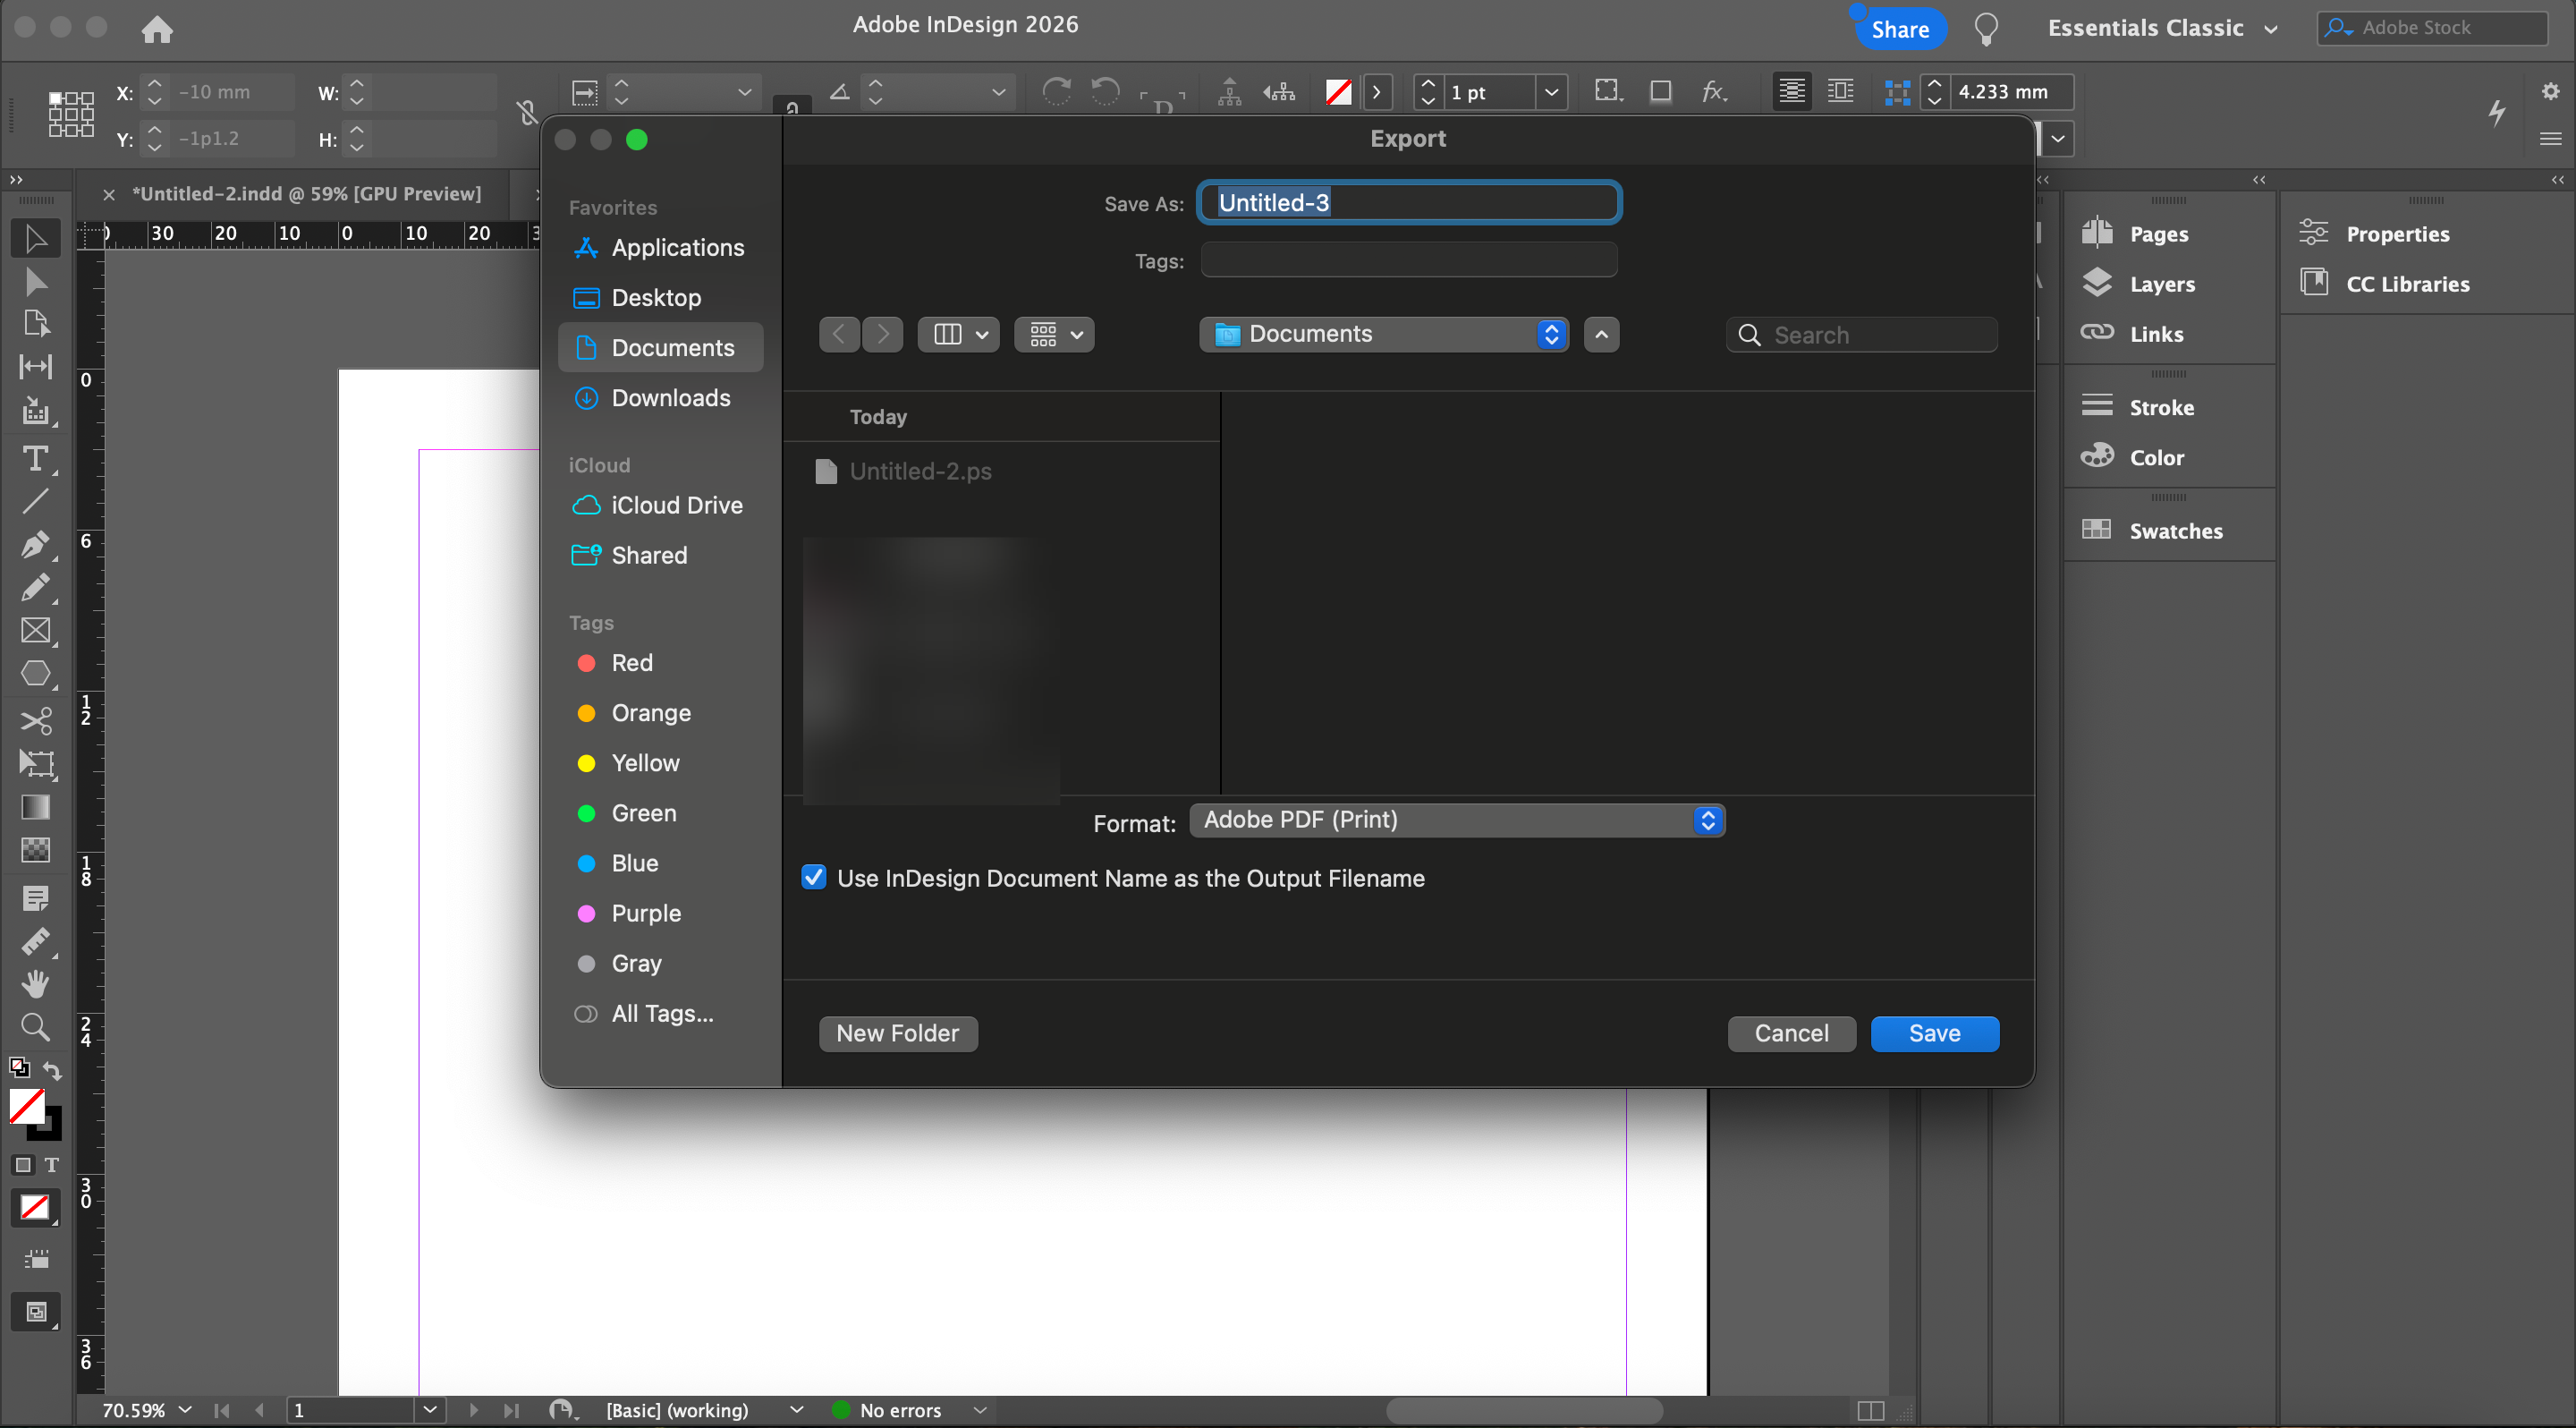Click the Save button
The image size is (2576, 1428).
[1933, 1033]
